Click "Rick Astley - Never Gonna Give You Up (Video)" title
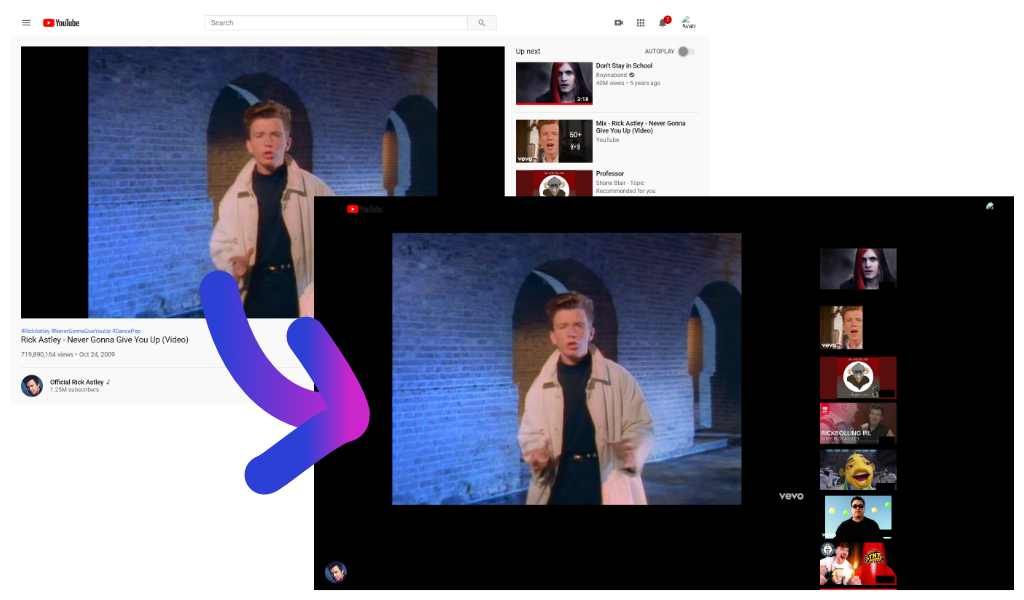 coord(104,340)
